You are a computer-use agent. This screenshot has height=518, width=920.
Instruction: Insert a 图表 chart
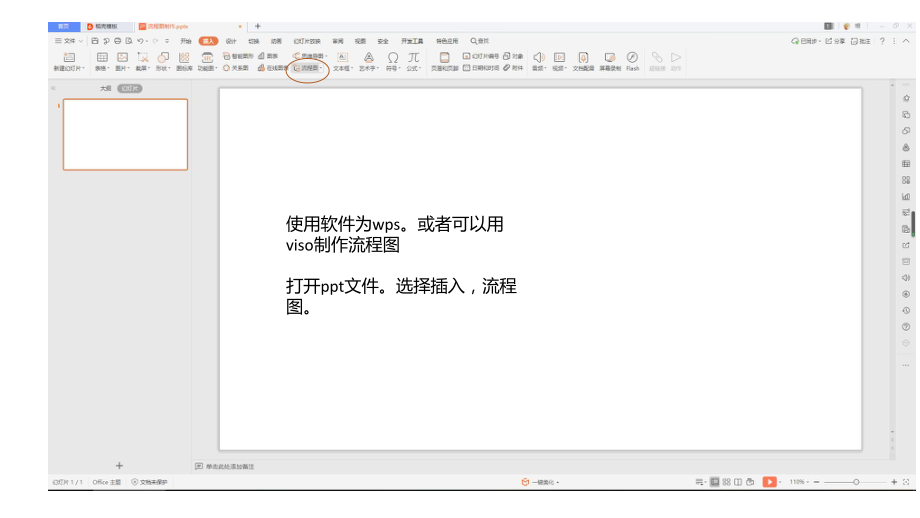[x=268, y=56]
